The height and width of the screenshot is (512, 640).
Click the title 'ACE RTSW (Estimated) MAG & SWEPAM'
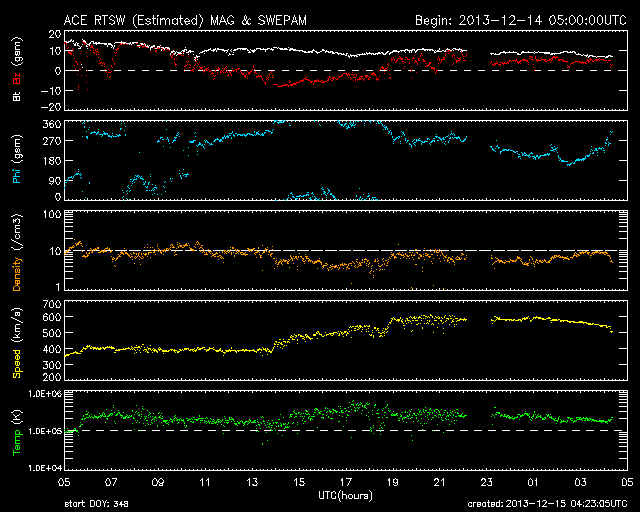click(x=185, y=20)
